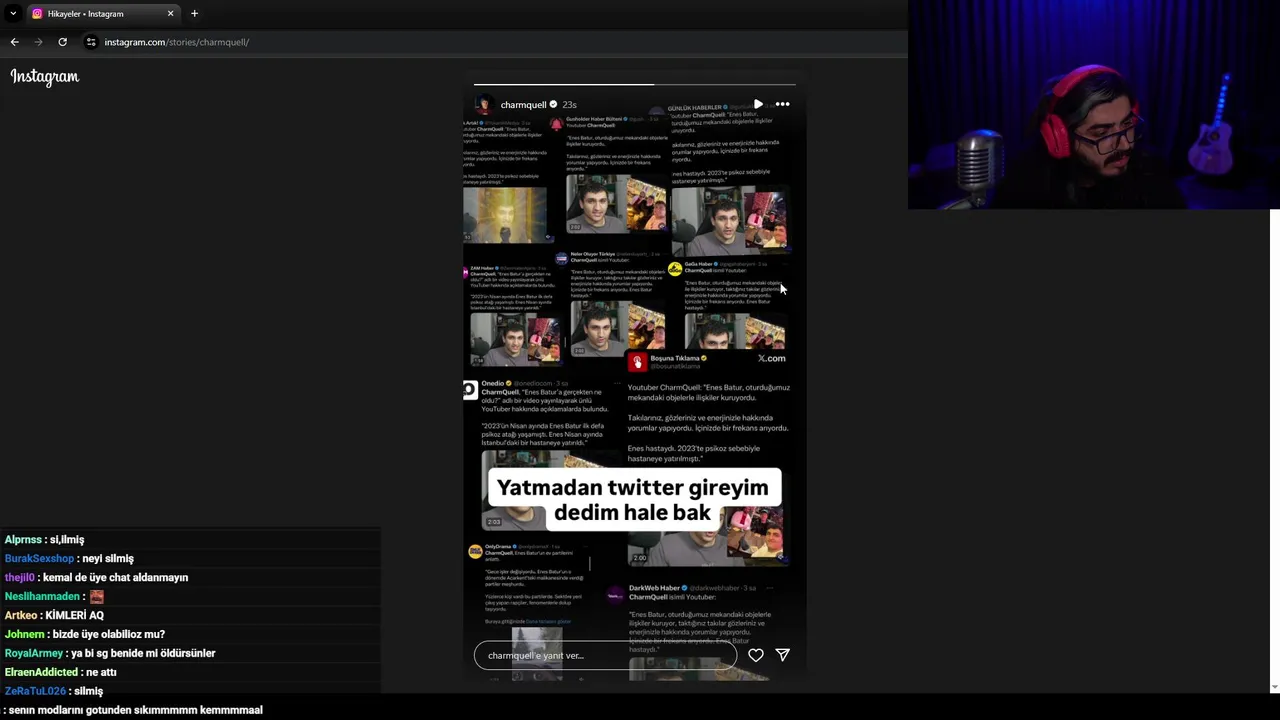Click the BurakSexshop username in chat

coord(39,559)
